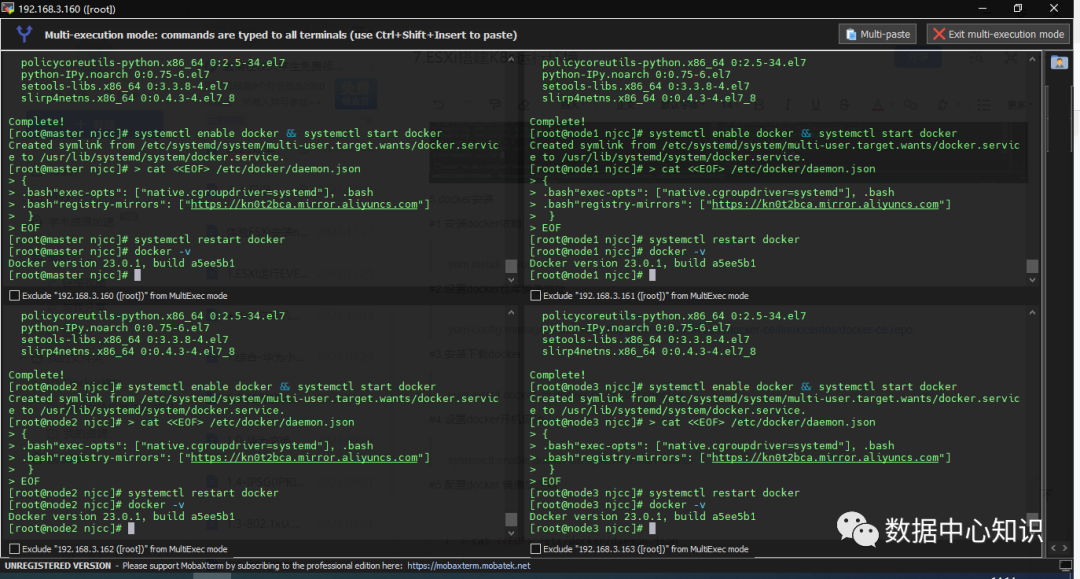Open the right sidebar panel icon

(1059, 63)
